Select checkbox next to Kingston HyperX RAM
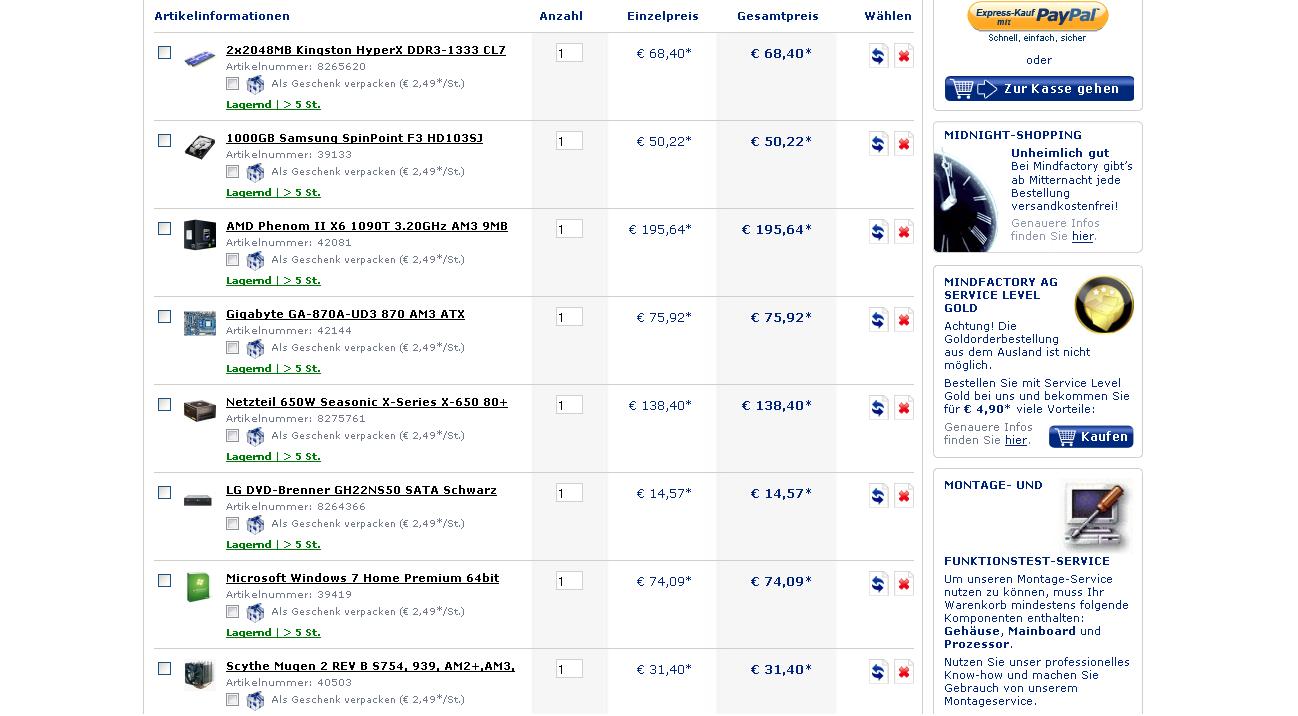1298x716 pixels. coord(165,53)
